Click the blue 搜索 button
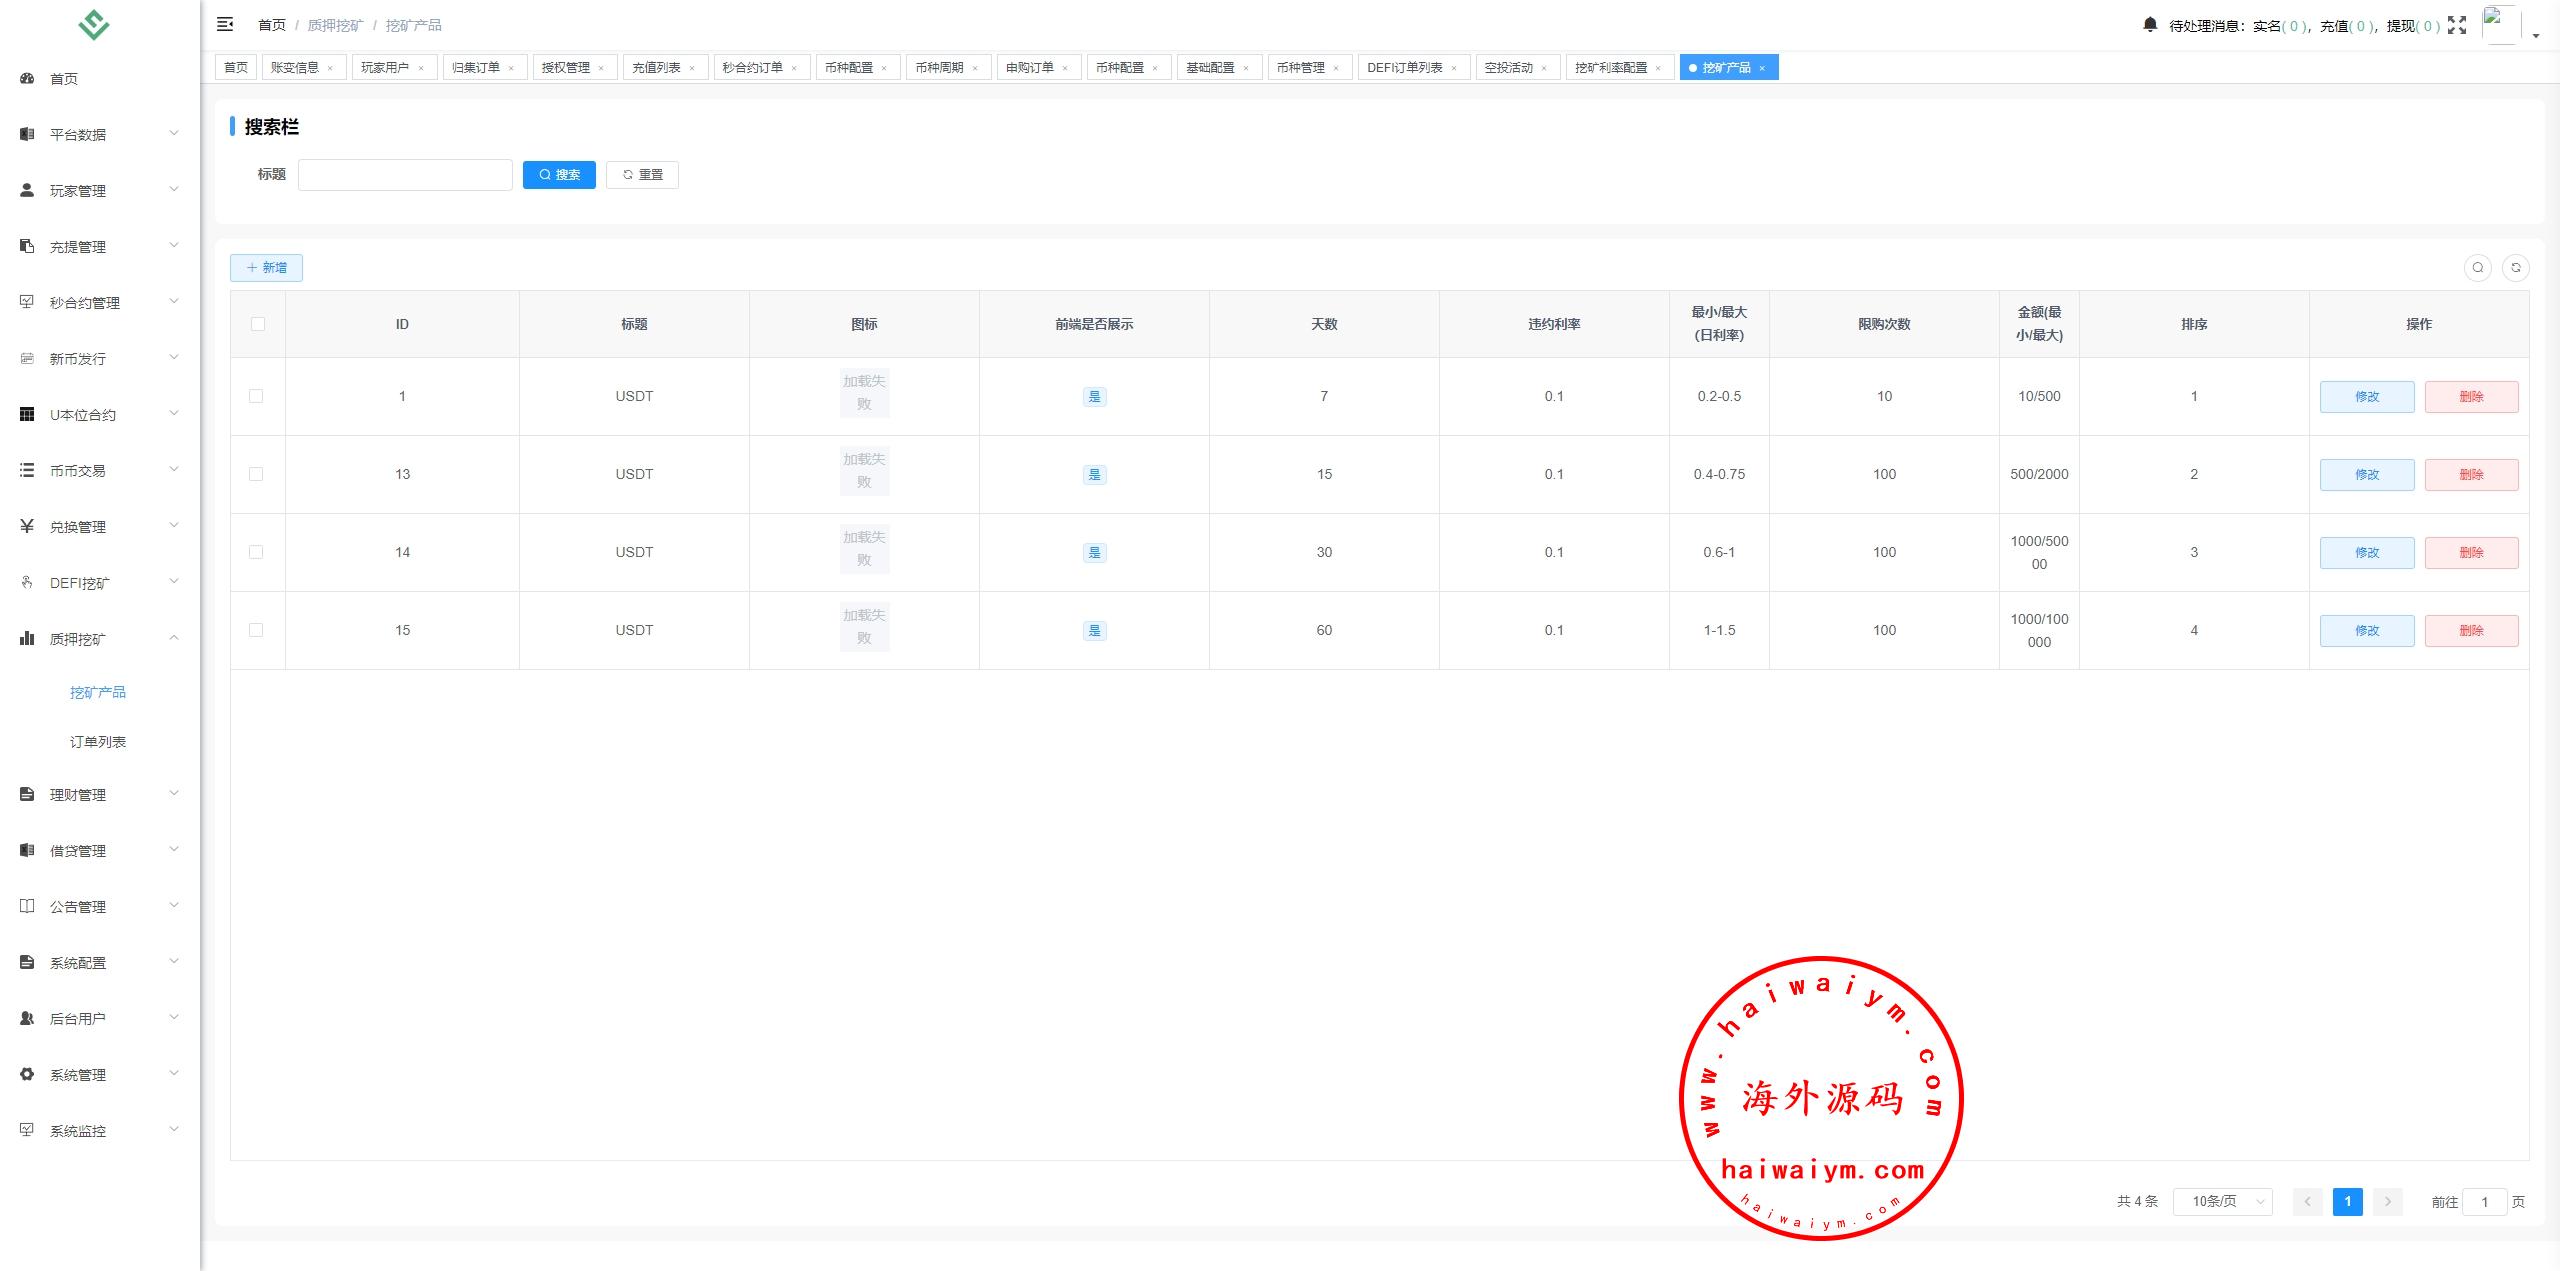This screenshot has height=1271, width=2560. click(559, 174)
